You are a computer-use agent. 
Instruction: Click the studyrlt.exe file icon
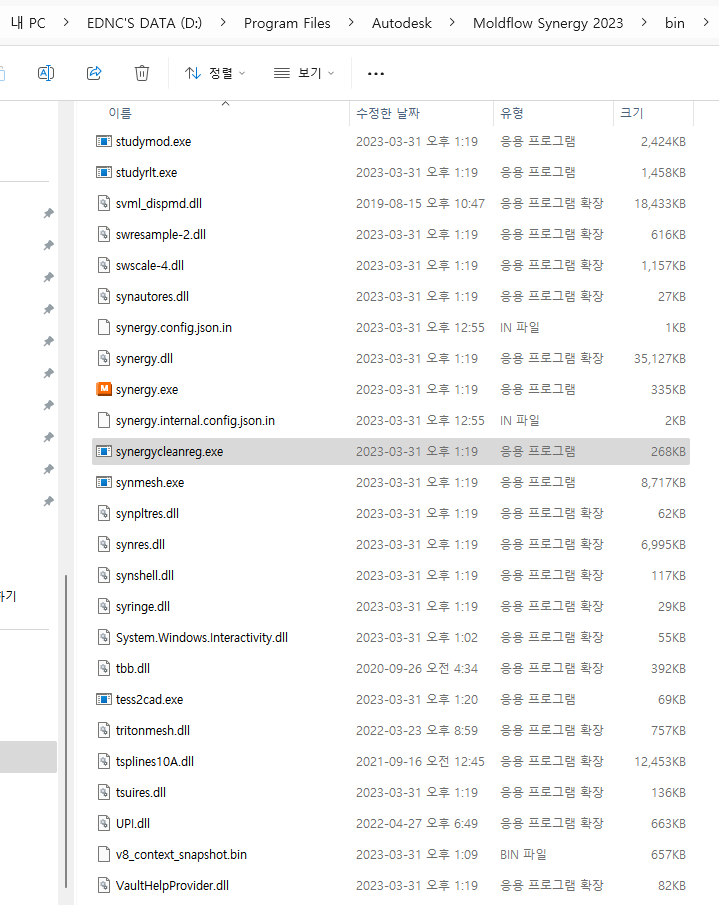click(x=103, y=172)
